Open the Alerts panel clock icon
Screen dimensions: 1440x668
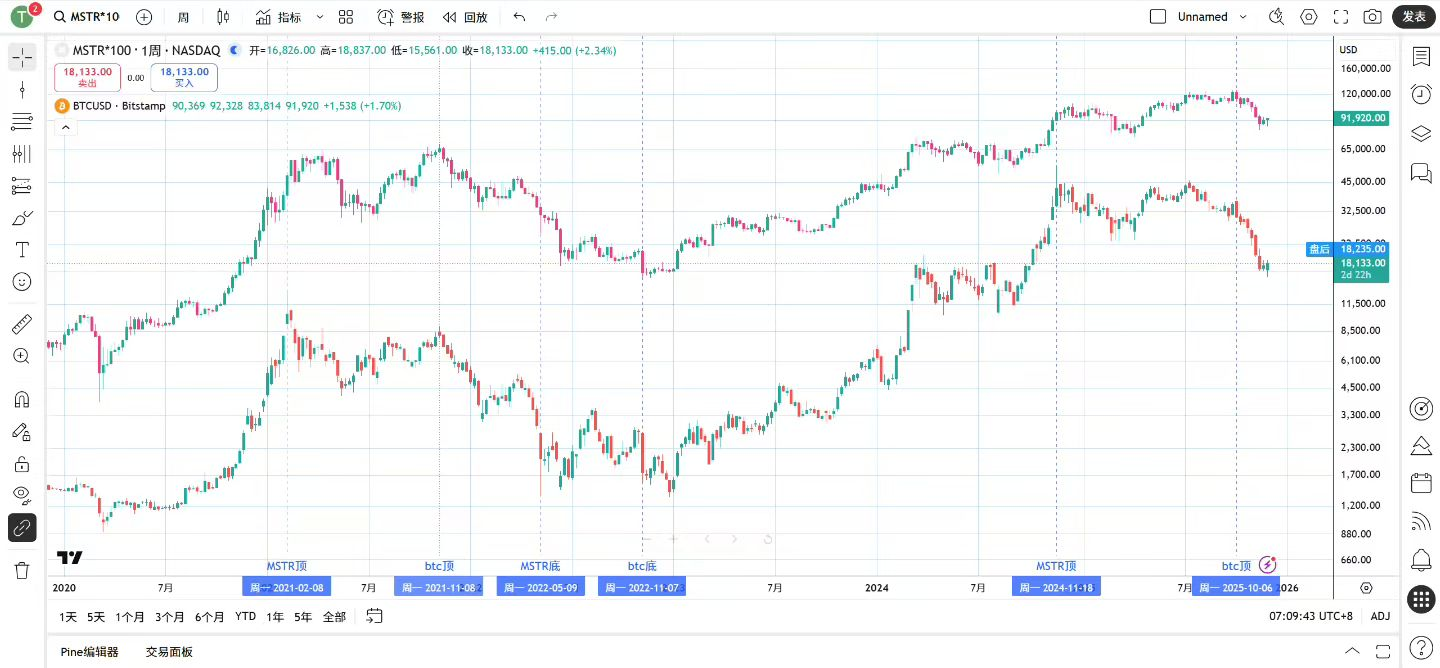1421,94
